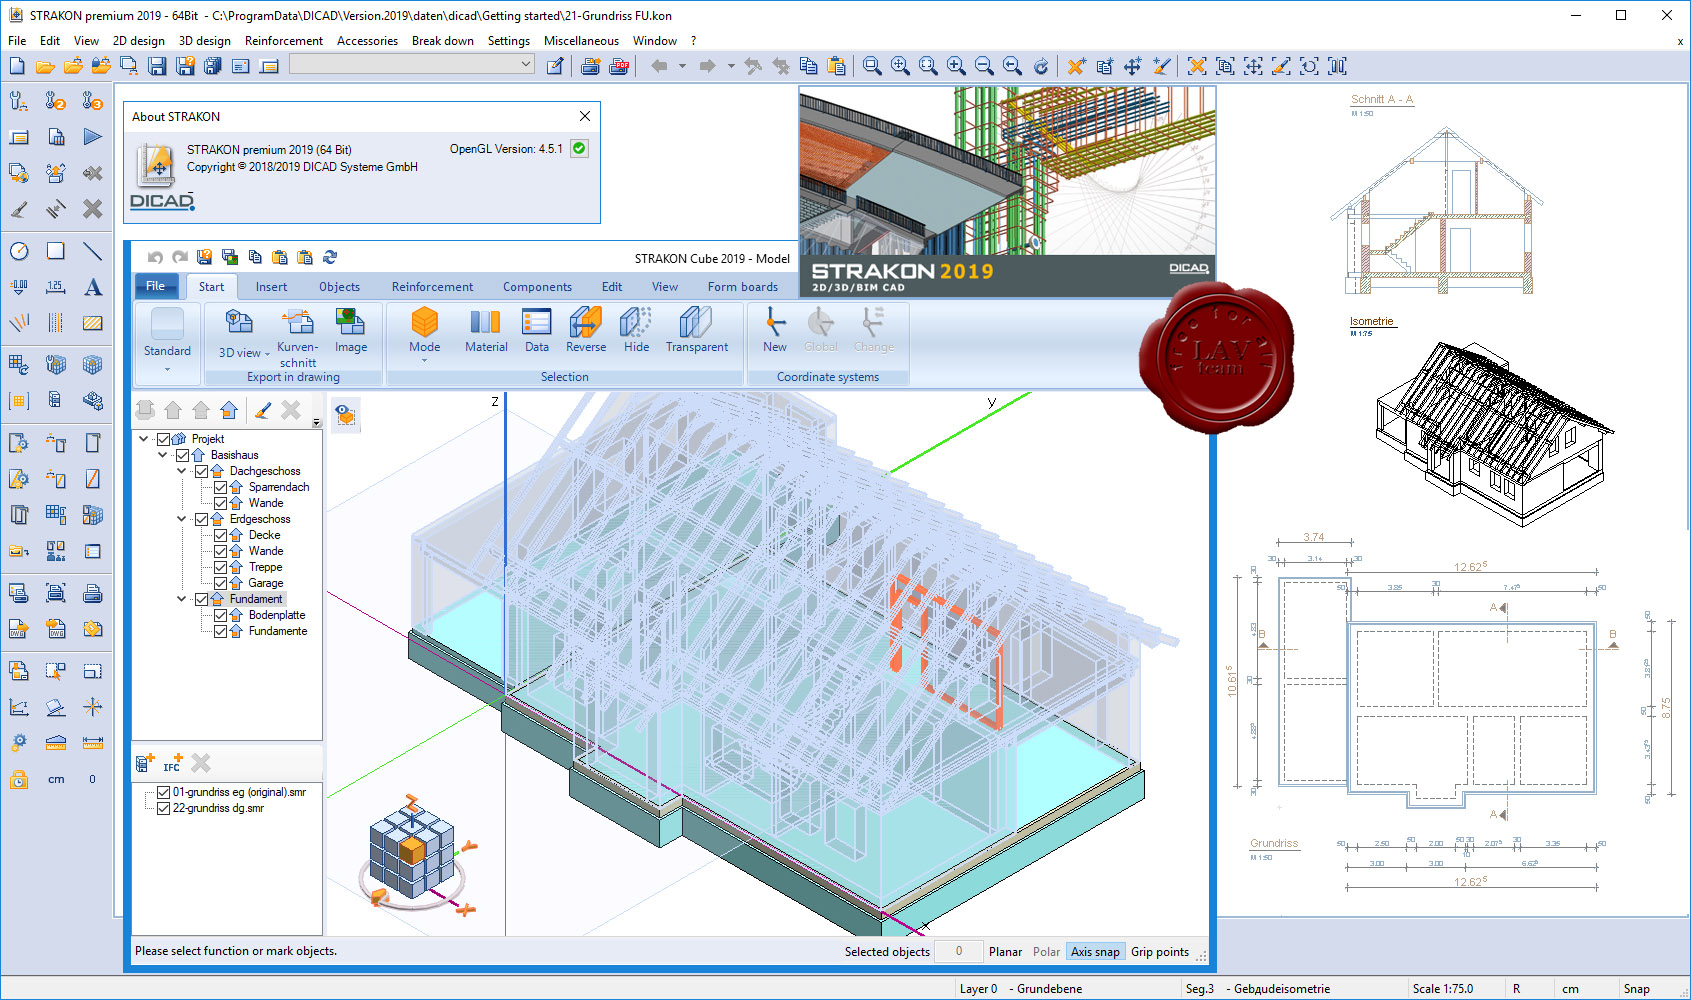Open a file using the yellow folder icon

pos(45,66)
